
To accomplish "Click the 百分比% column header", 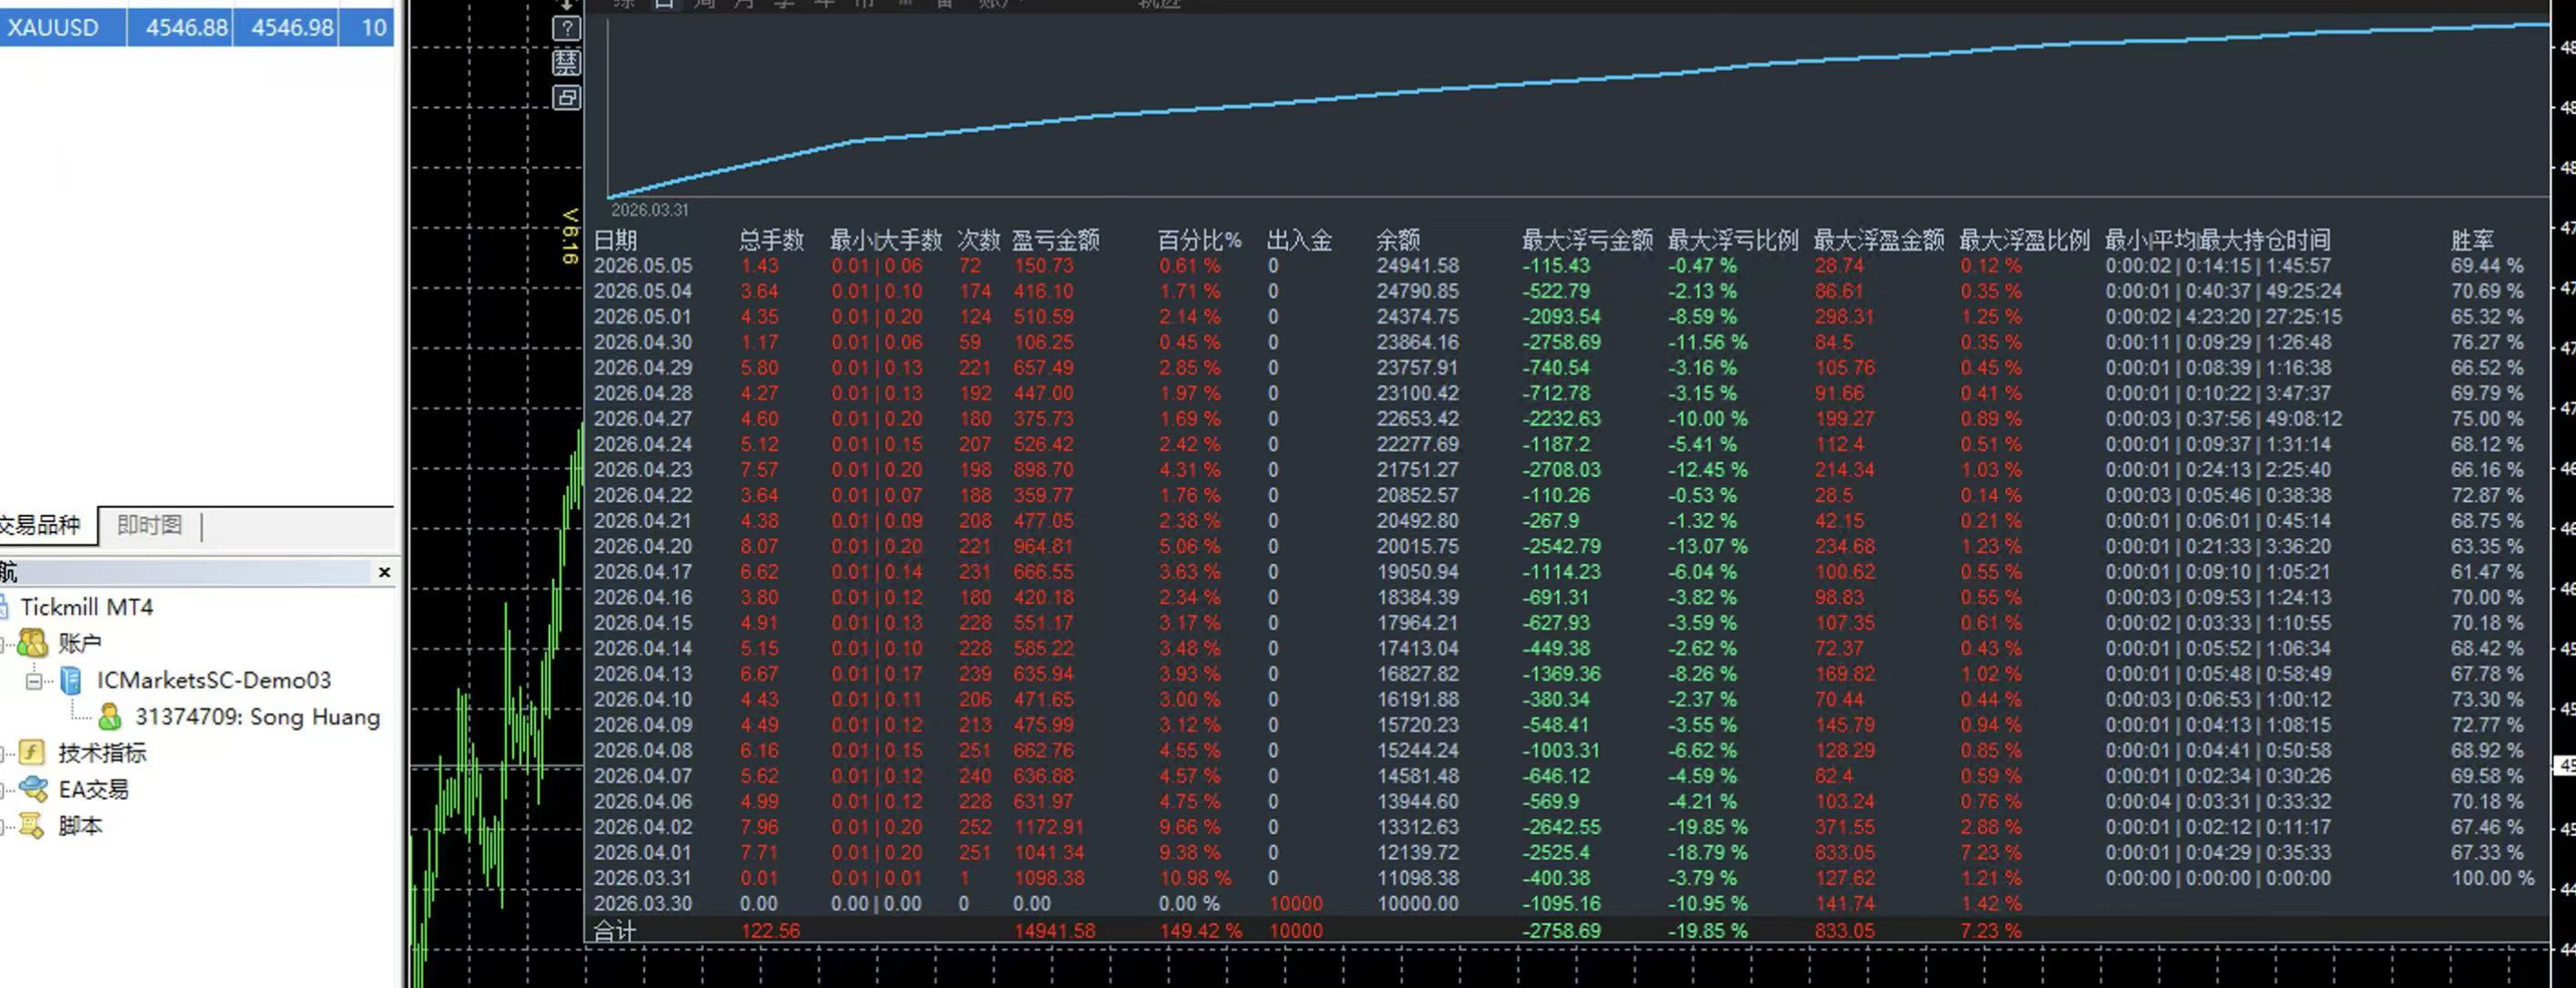I will (x=1199, y=240).
